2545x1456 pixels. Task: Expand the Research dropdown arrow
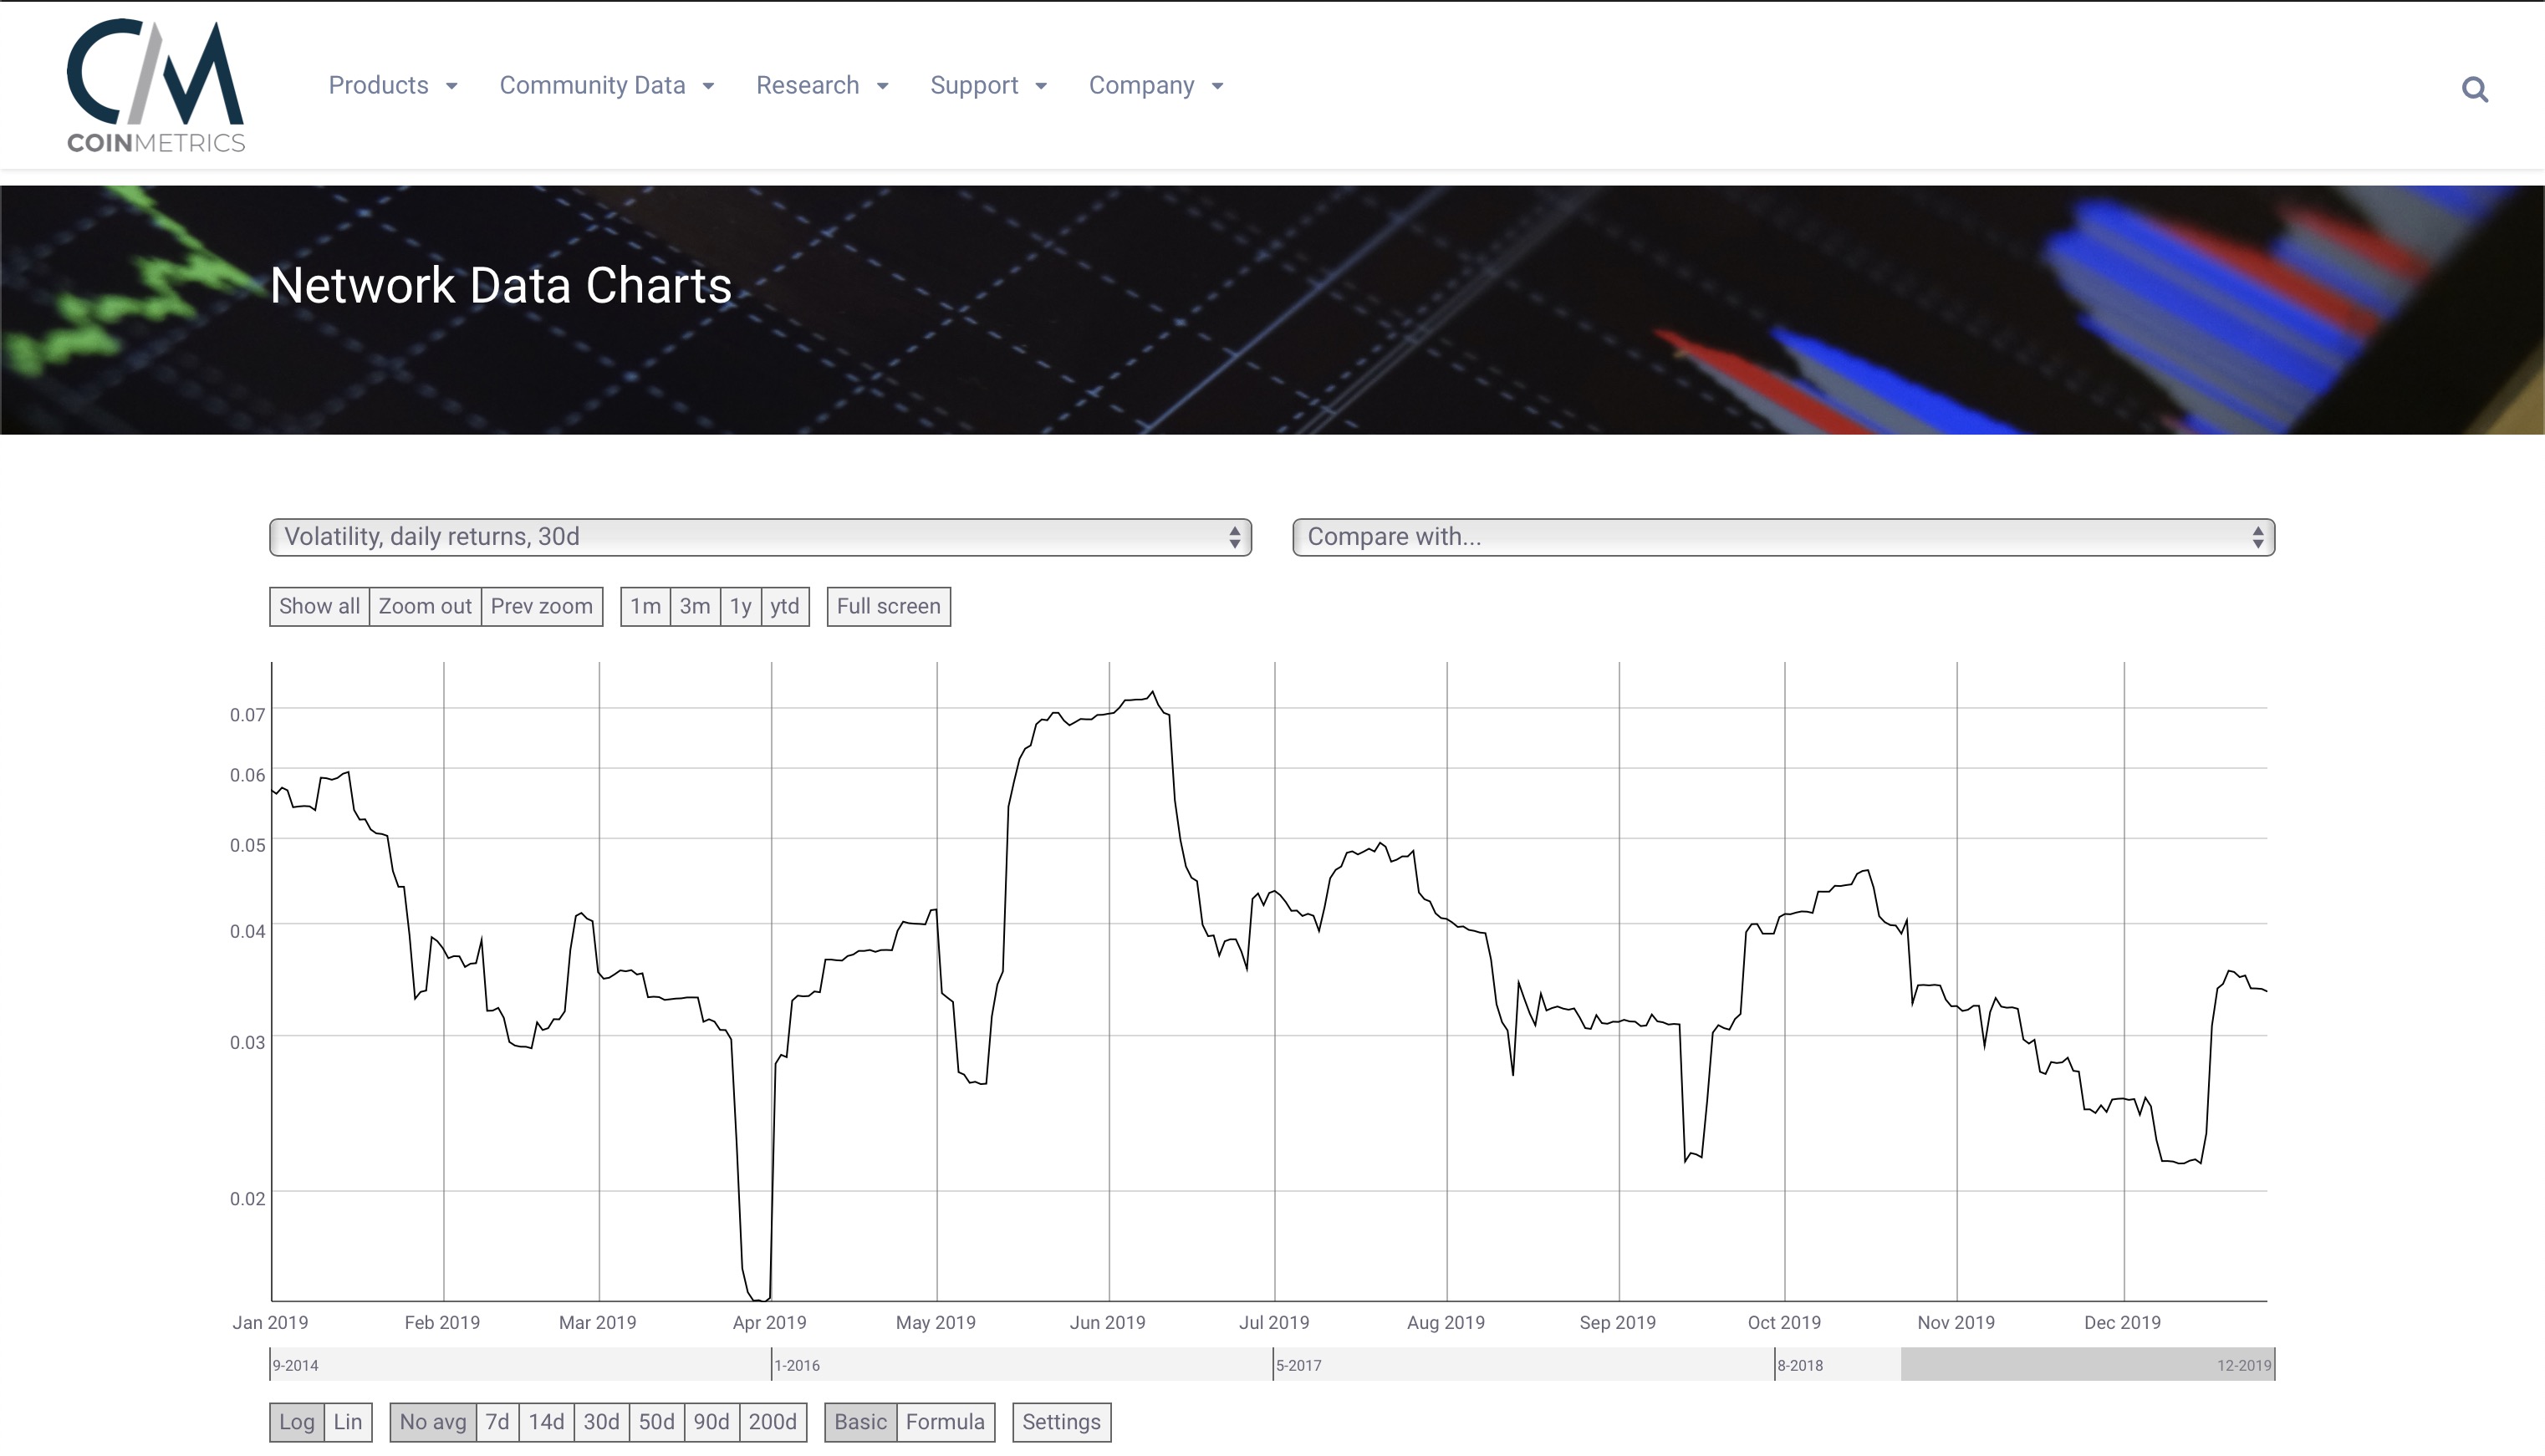tap(882, 87)
